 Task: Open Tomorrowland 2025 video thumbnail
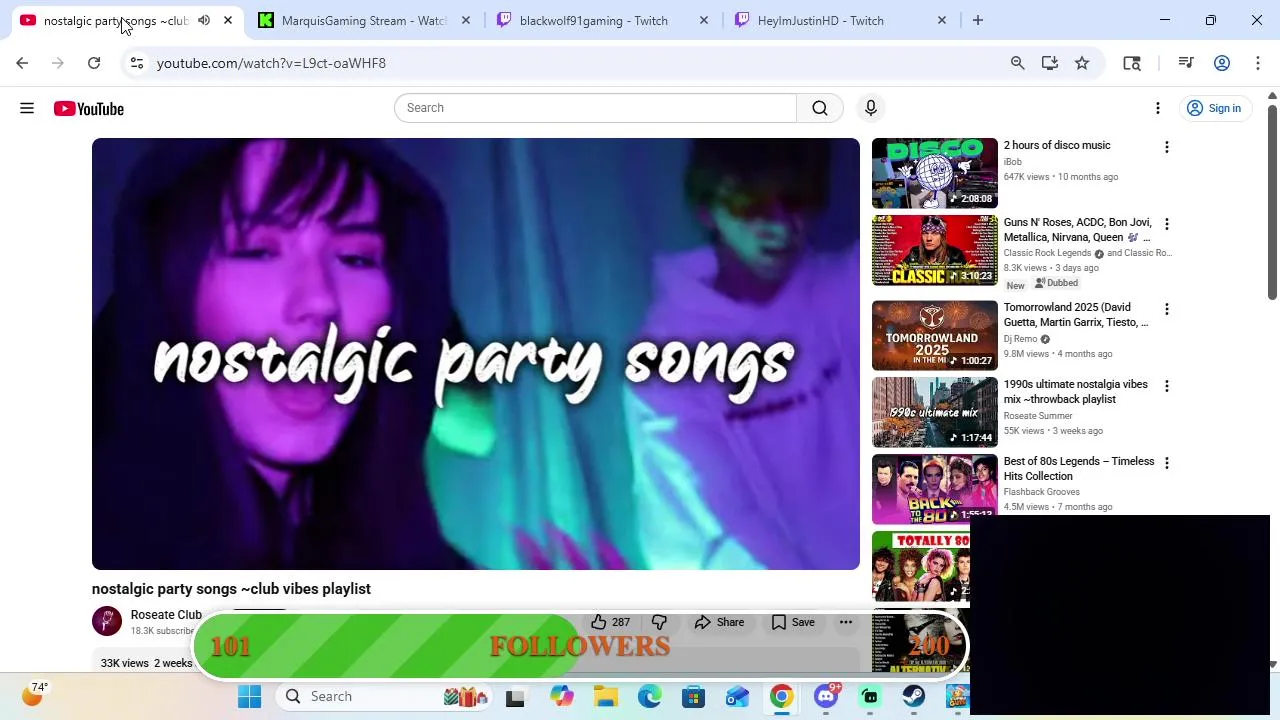[935, 335]
